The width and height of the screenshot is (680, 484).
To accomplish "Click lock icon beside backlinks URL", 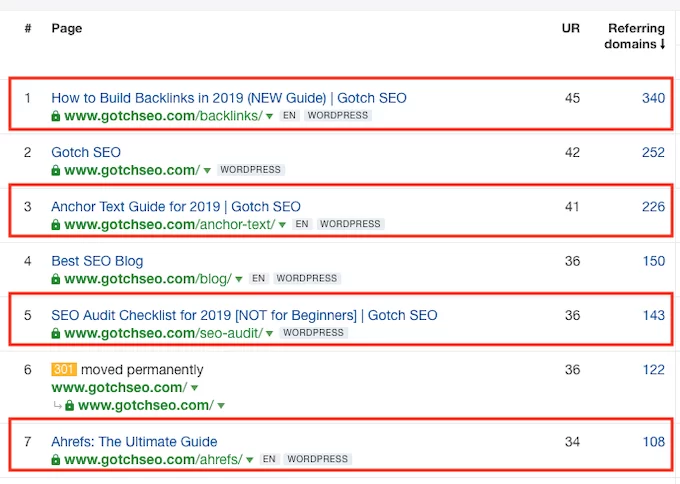I will point(56,116).
